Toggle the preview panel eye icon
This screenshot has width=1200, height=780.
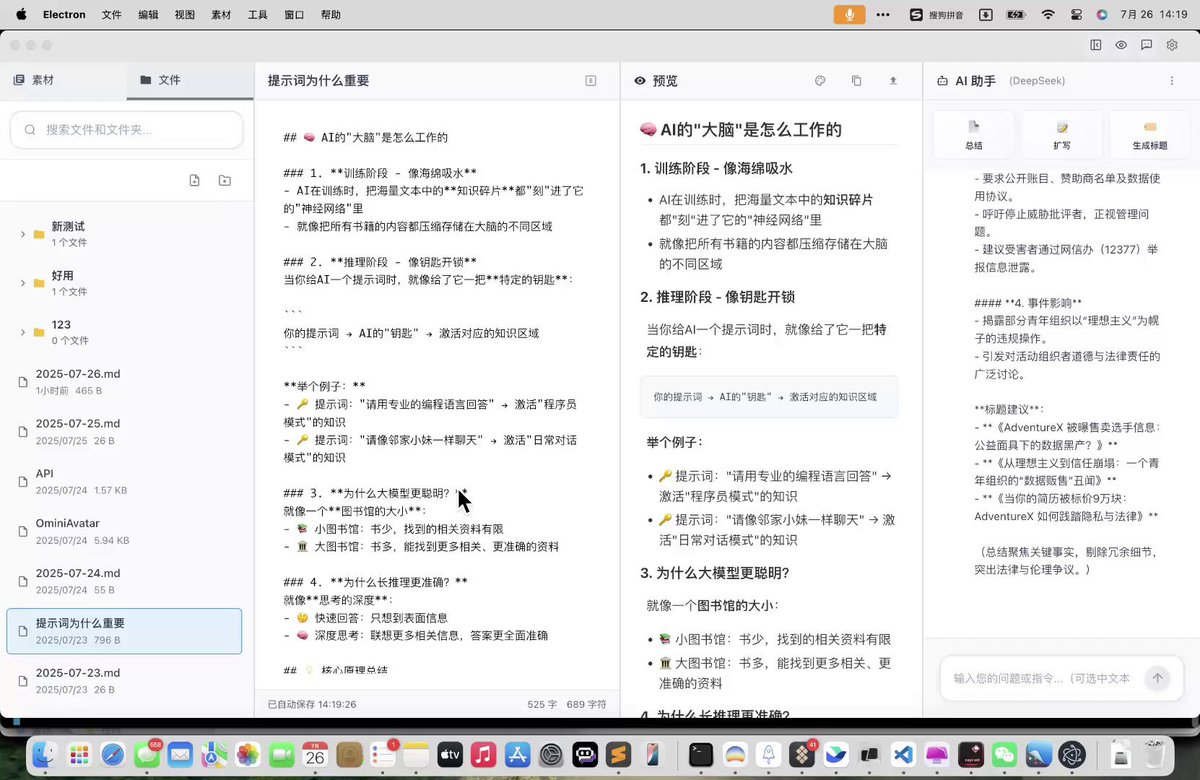[1121, 45]
